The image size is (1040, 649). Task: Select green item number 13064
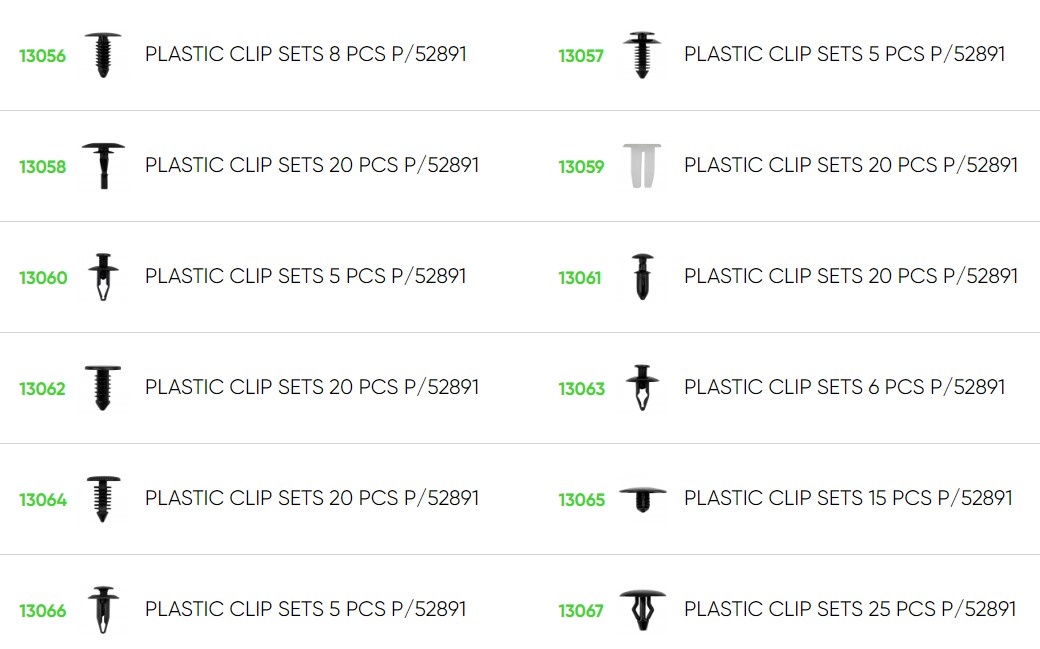click(x=43, y=500)
